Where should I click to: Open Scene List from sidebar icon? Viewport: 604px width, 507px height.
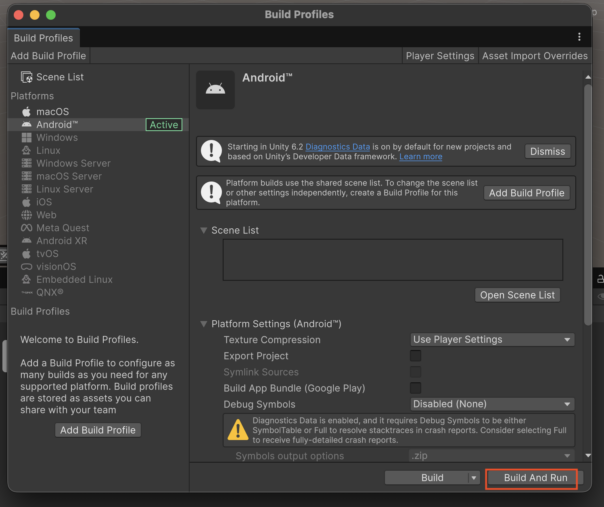click(x=27, y=77)
